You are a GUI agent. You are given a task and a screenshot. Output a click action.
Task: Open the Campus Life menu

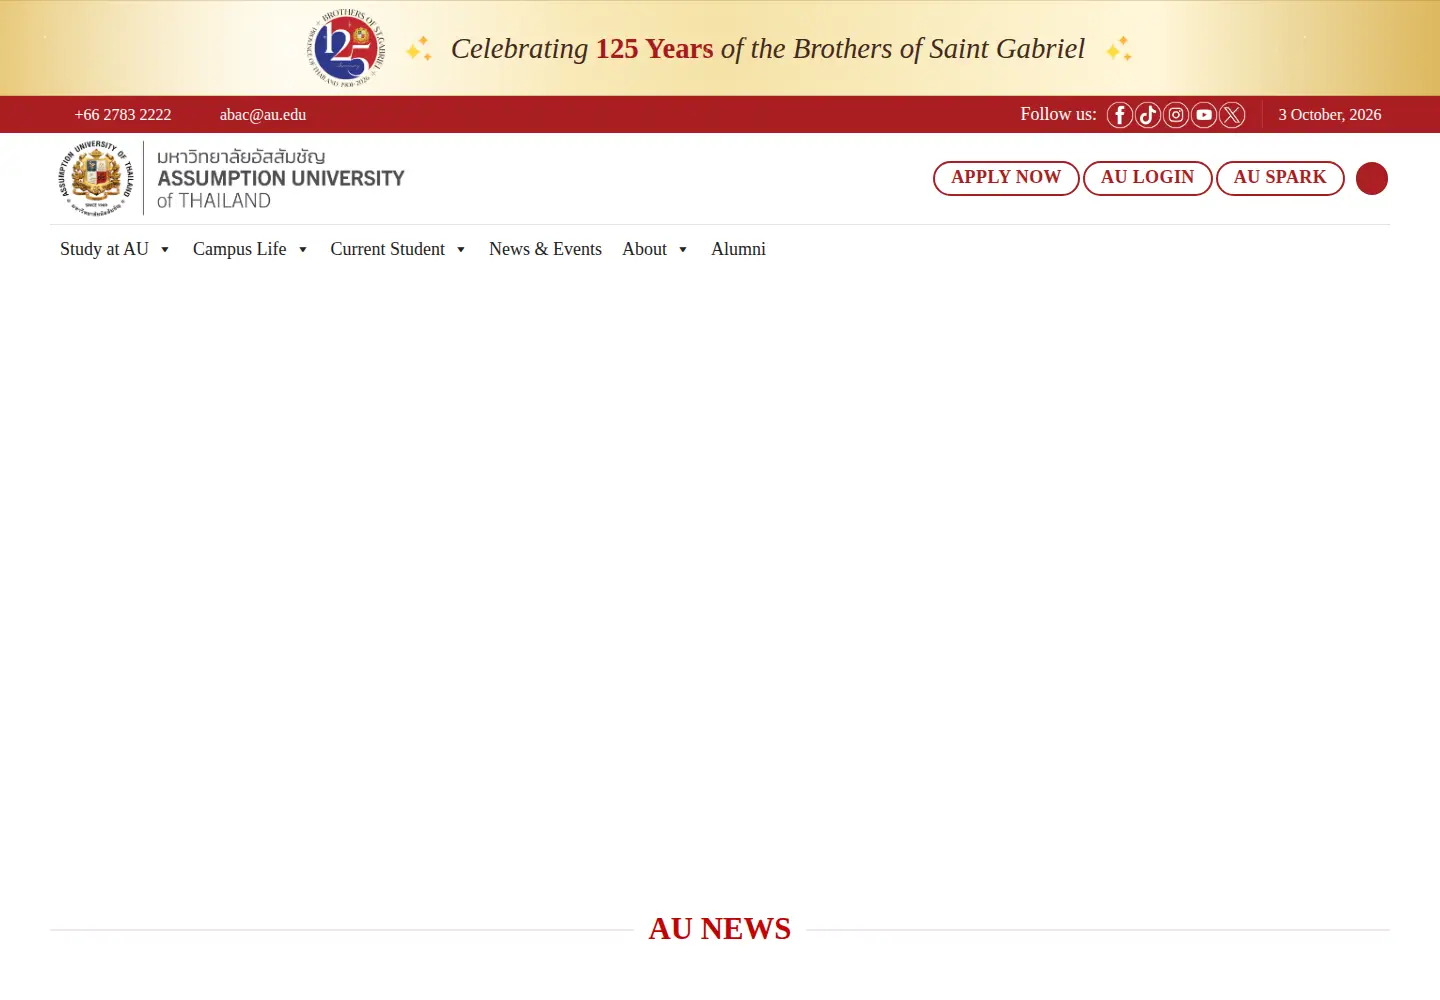[239, 249]
